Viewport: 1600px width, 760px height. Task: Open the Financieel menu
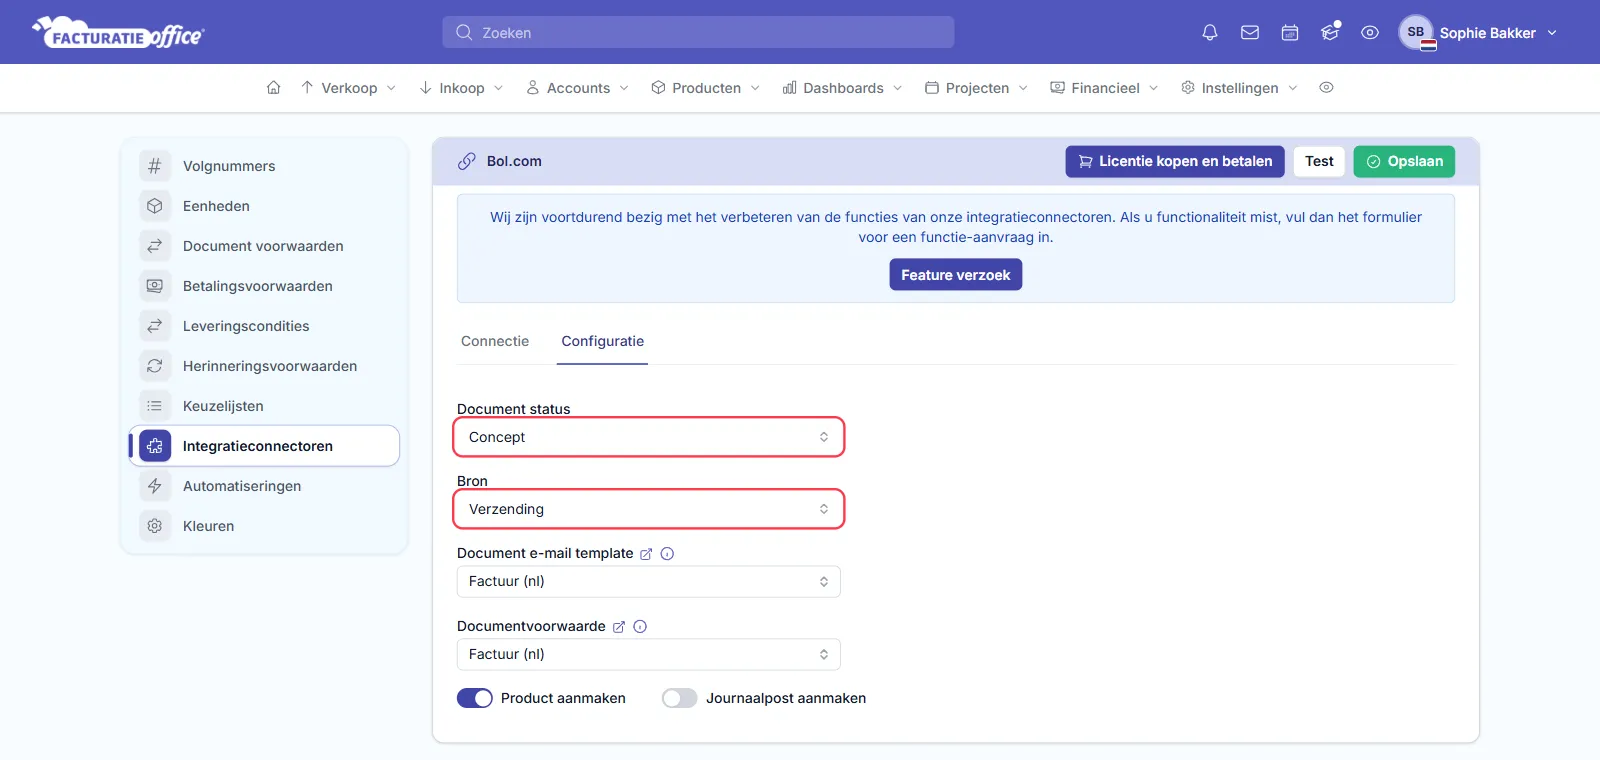click(x=1105, y=88)
